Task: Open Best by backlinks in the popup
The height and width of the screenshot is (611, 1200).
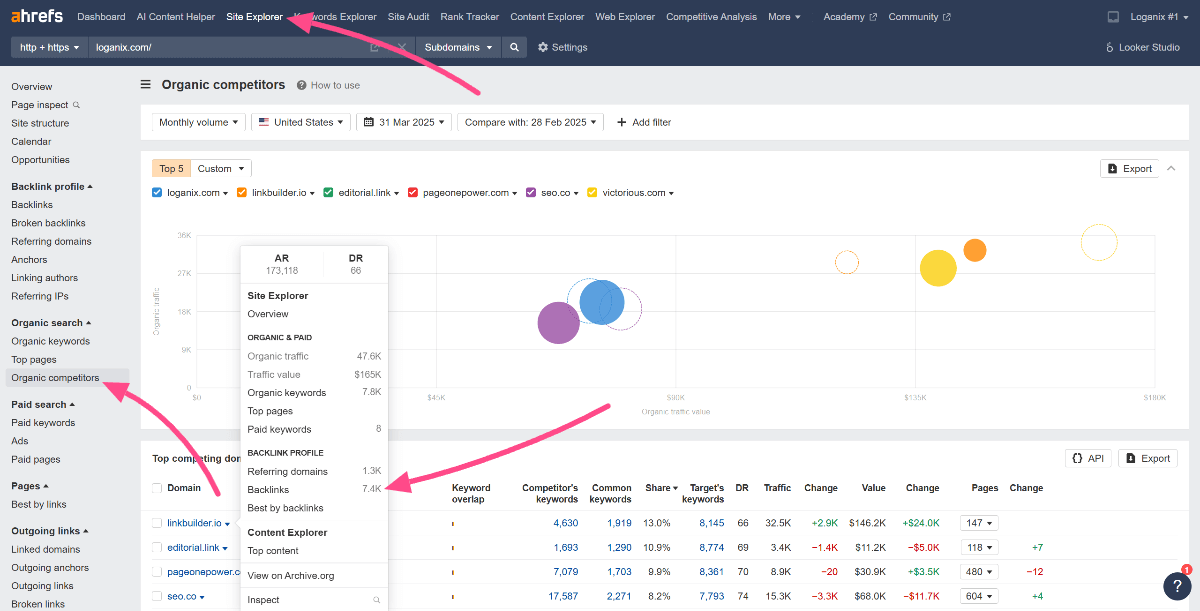Action: pyautogui.click(x=285, y=508)
